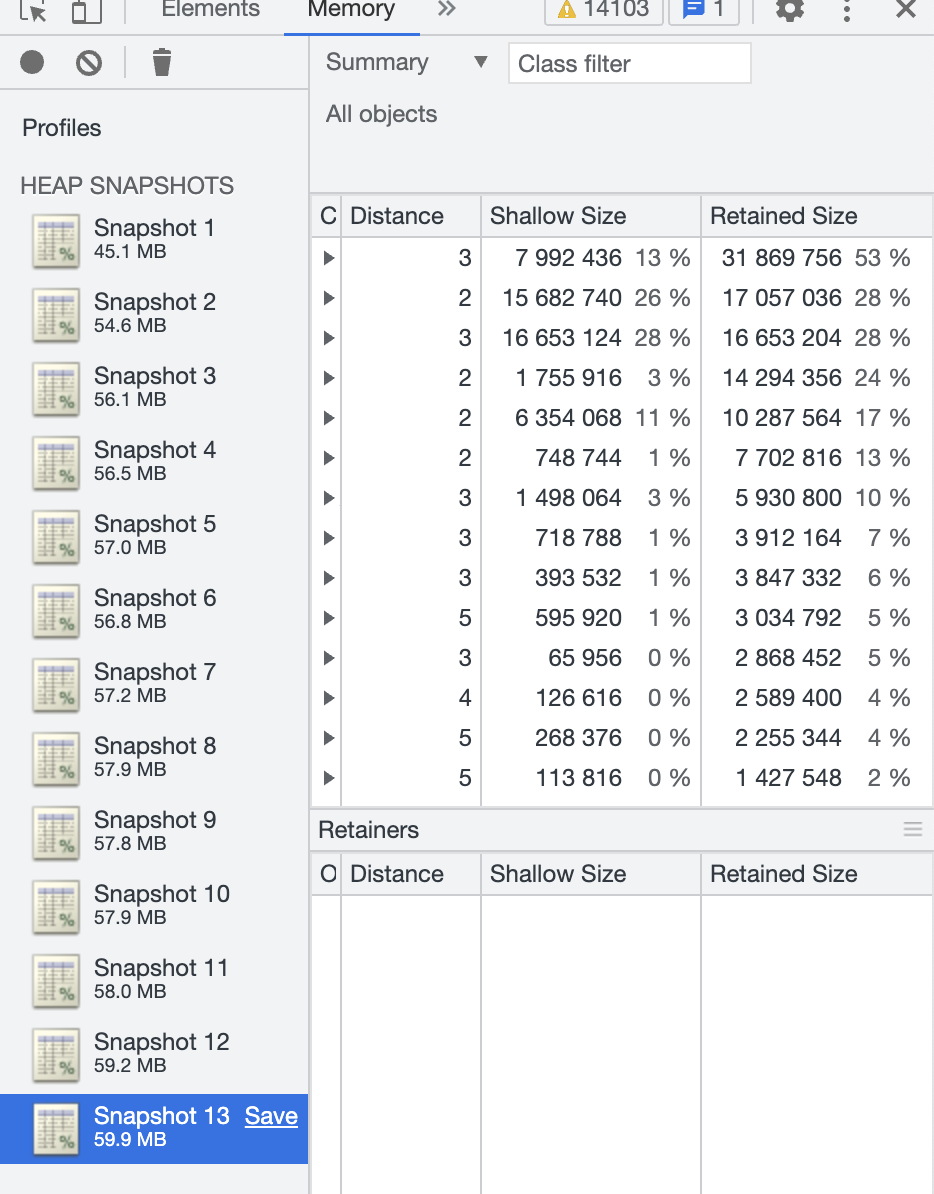Screen dimensions: 934x1194
Task: Open the three-dot DevTools menu
Action: tap(846, 12)
